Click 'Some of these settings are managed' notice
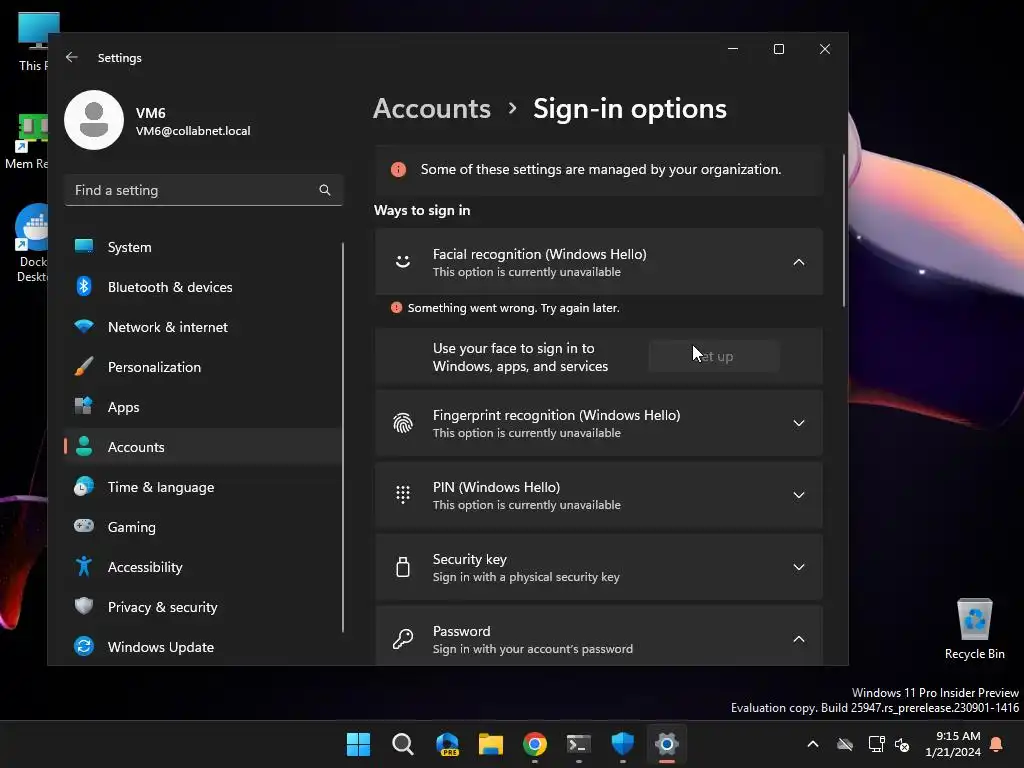Viewport: 1024px width, 768px height. (x=601, y=169)
